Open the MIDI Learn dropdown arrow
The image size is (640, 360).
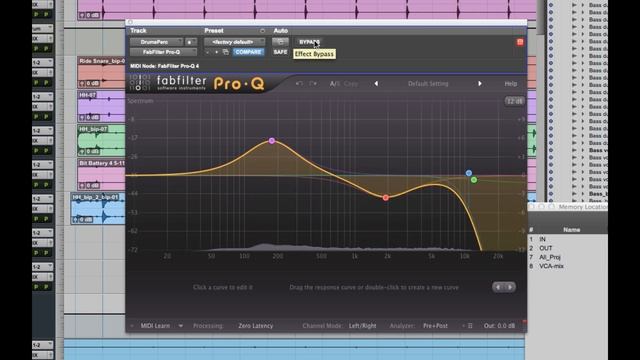coord(180,326)
